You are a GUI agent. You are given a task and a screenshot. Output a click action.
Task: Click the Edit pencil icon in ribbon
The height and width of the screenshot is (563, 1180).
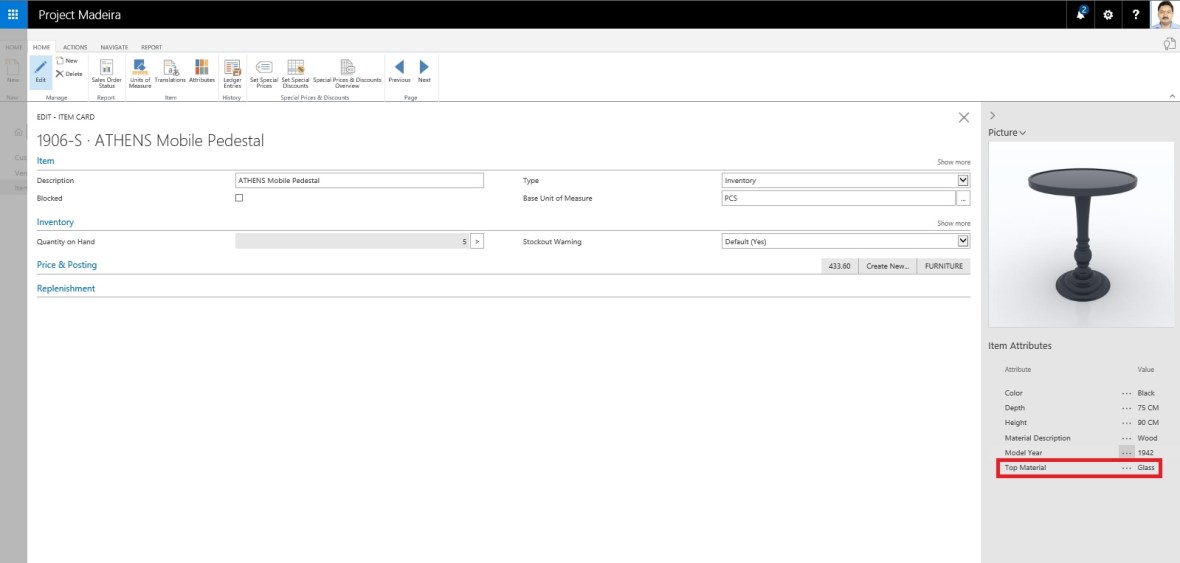coord(41,70)
